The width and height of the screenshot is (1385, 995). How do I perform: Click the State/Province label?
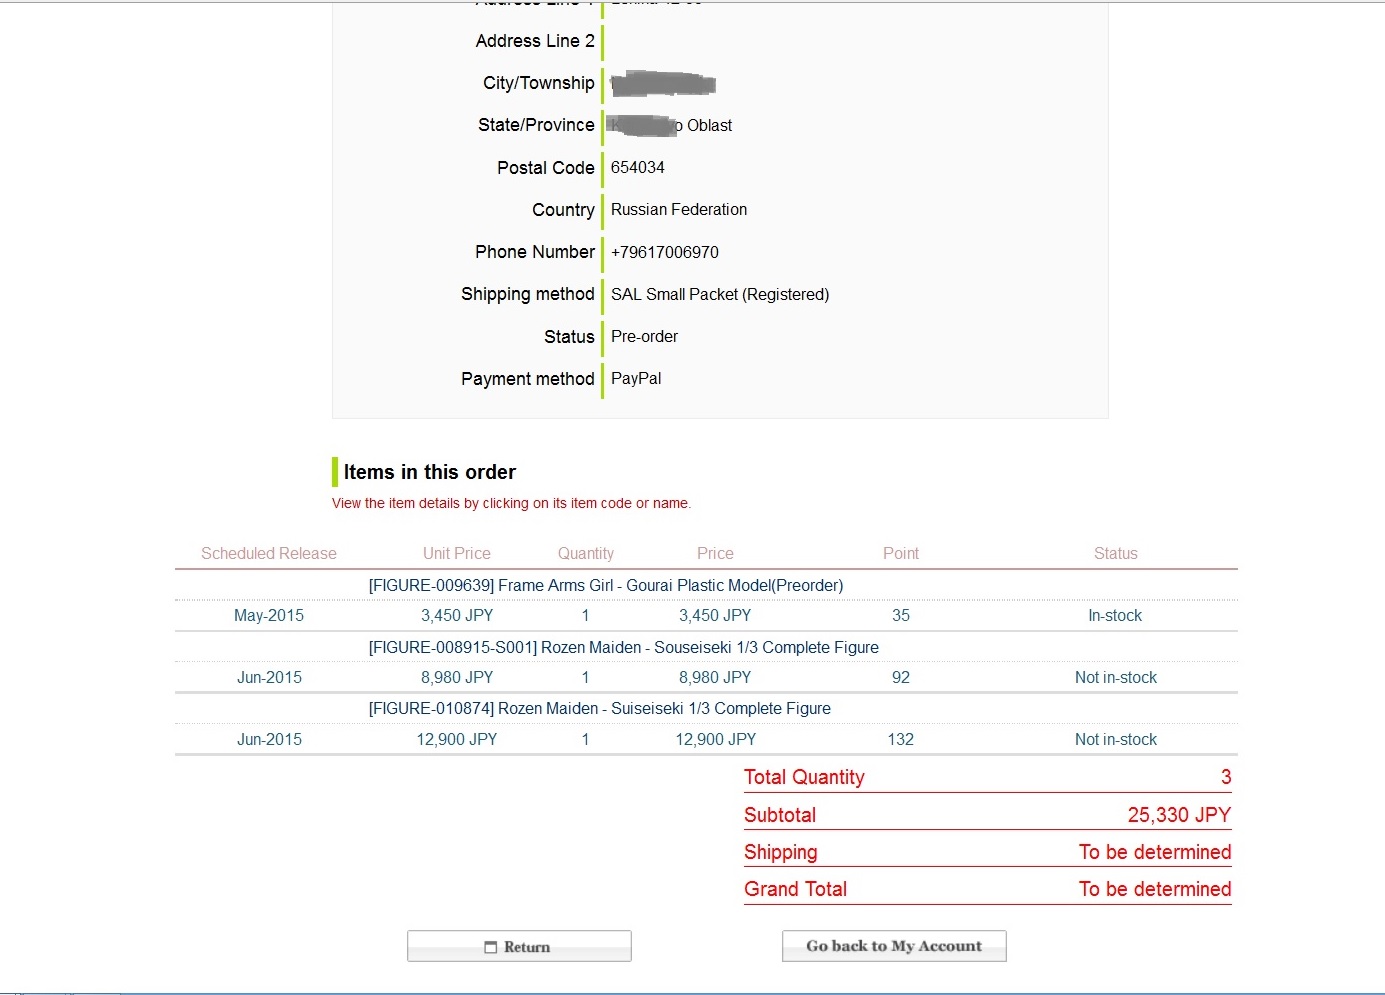tap(536, 125)
